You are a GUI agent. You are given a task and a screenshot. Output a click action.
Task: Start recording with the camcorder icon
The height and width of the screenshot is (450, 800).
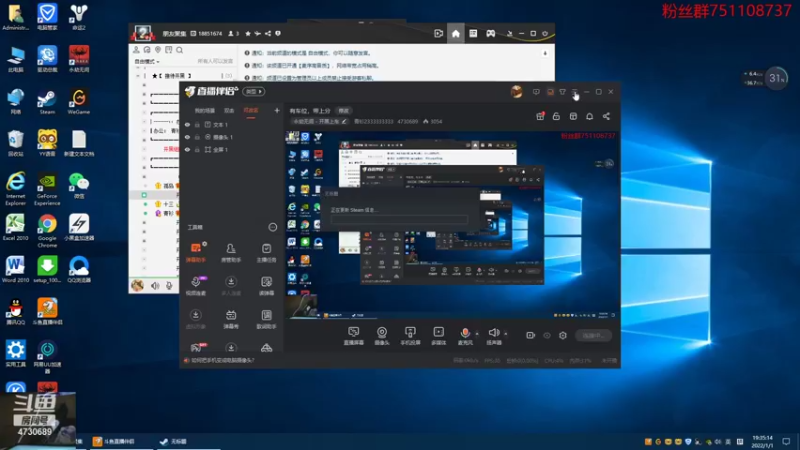(x=531, y=335)
